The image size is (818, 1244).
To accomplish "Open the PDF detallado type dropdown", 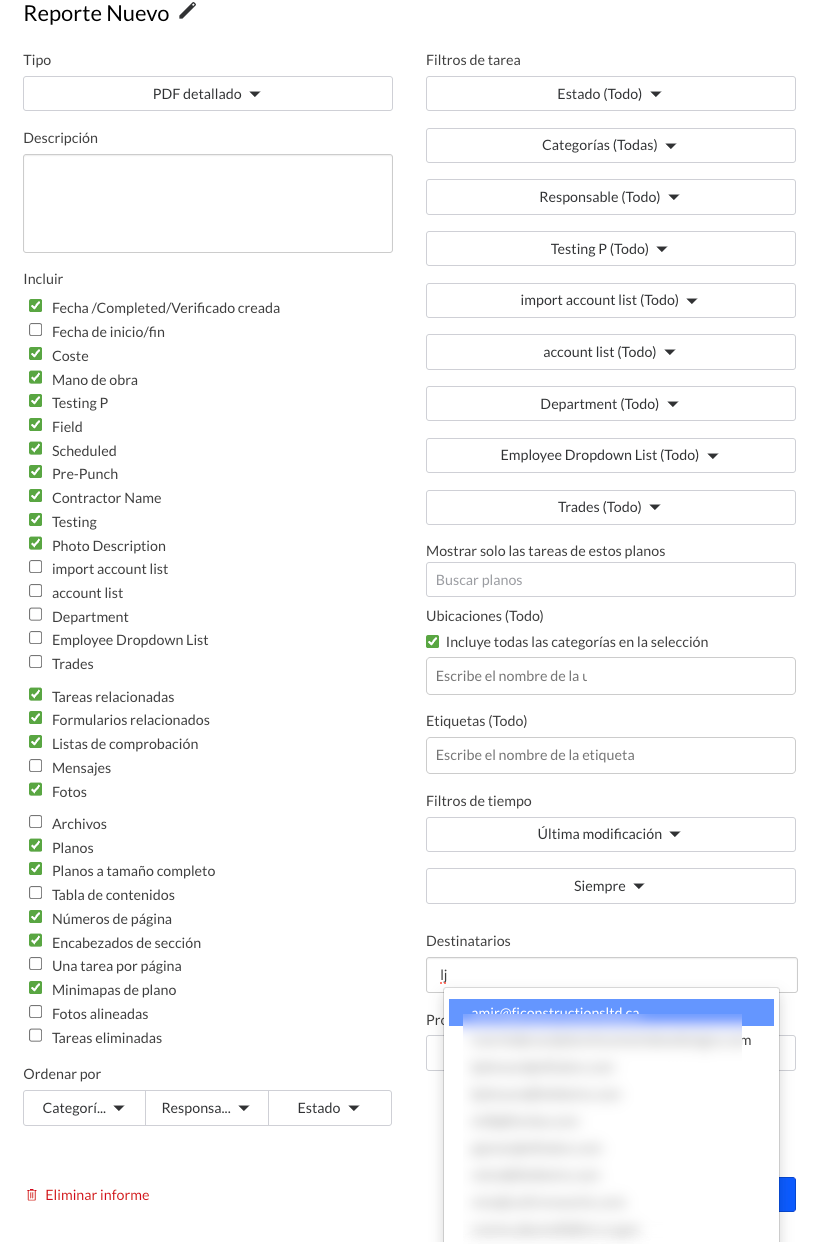I will (207, 94).
